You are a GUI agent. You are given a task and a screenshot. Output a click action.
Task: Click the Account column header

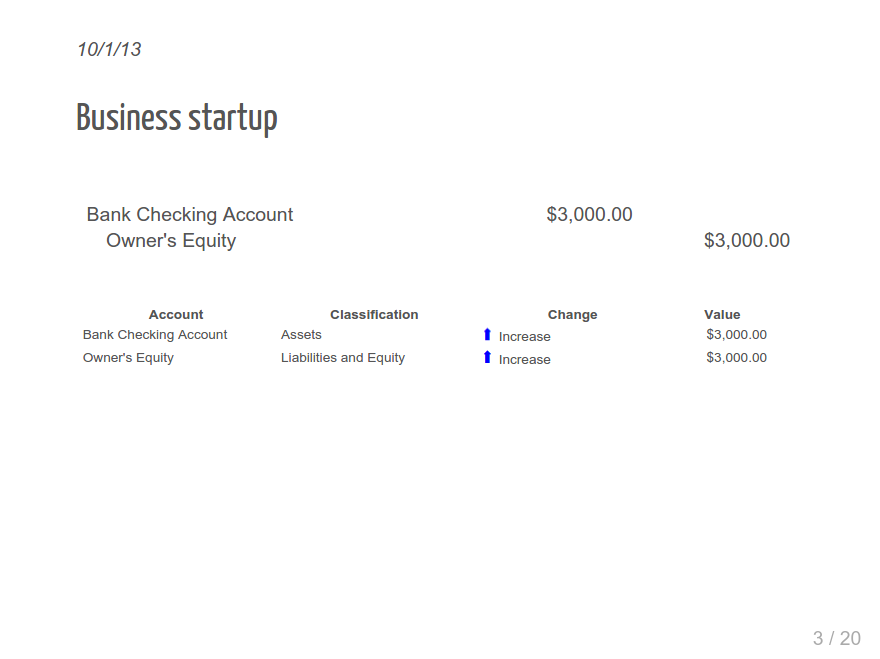(x=176, y=314)
